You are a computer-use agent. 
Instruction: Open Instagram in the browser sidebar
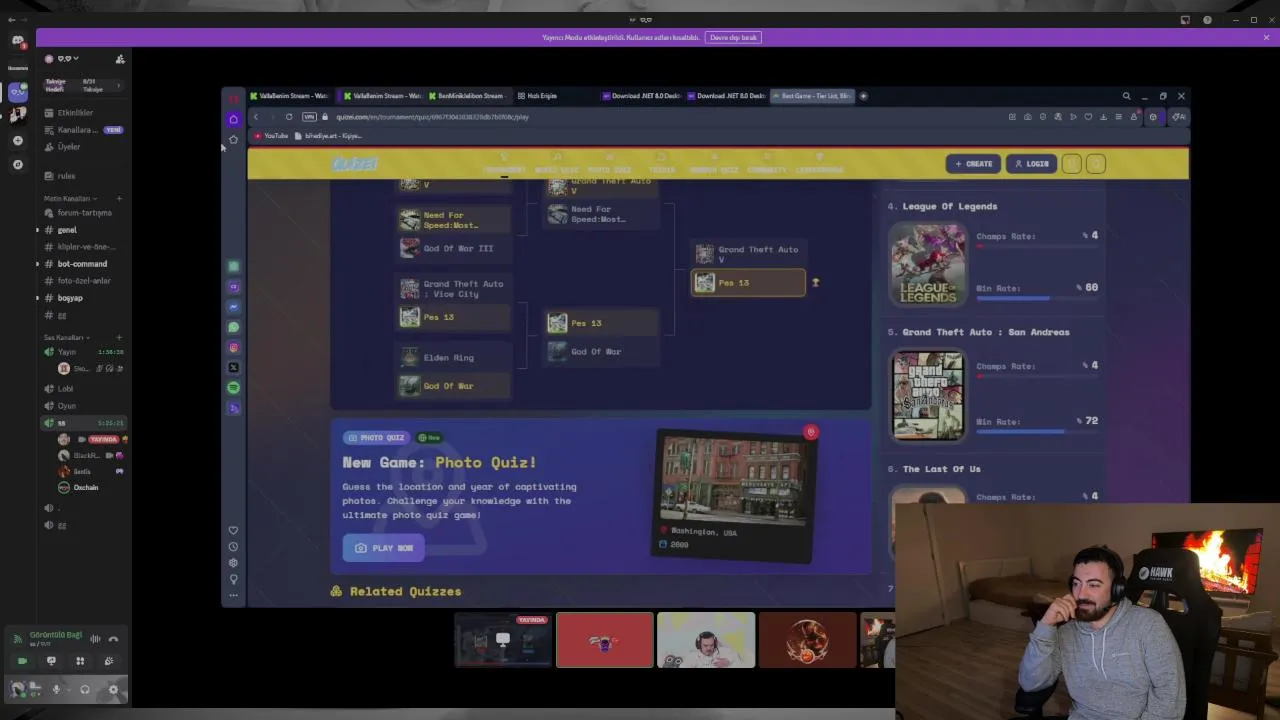[x=233, y=348]
